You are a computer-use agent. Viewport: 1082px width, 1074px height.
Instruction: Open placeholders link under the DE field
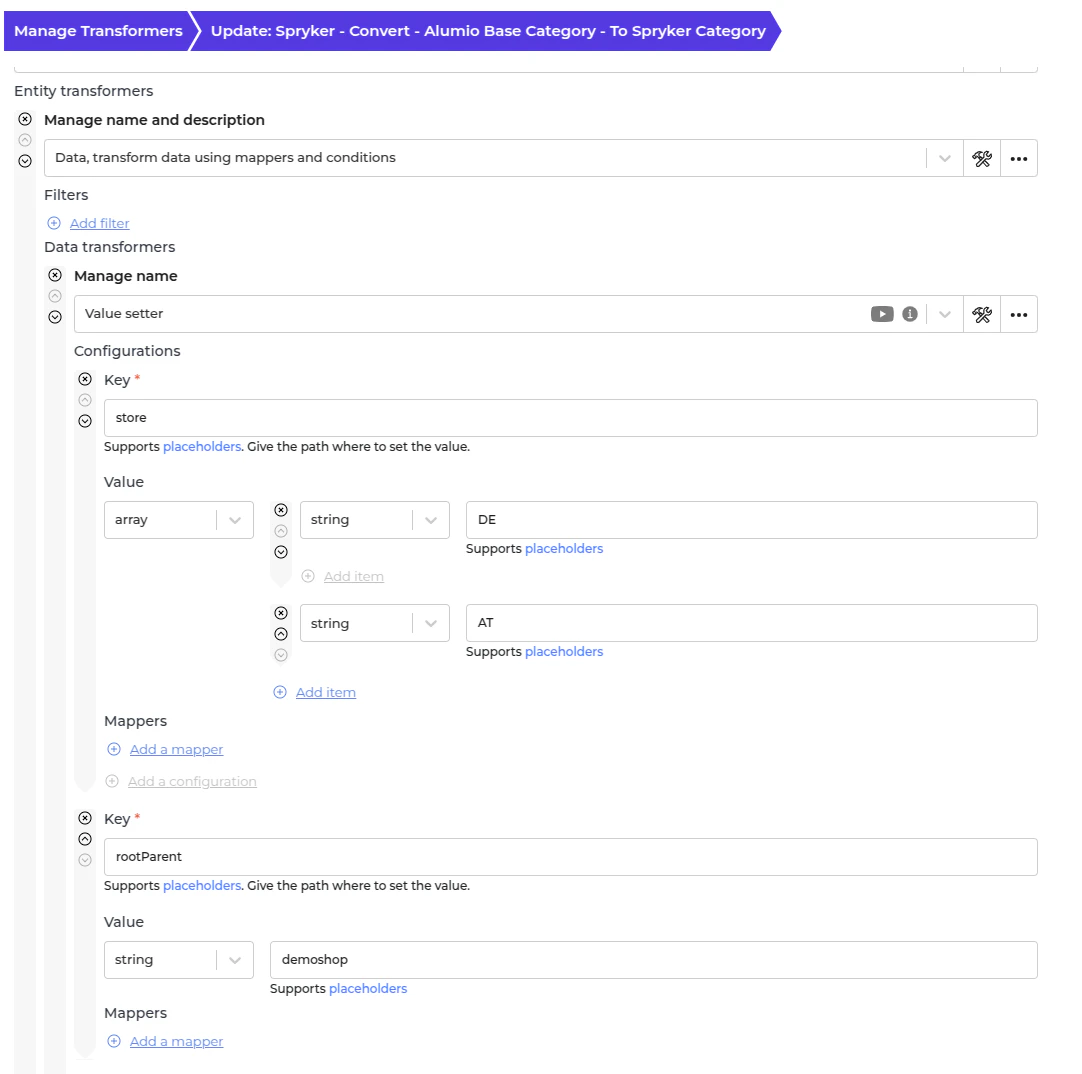(564, 548)
